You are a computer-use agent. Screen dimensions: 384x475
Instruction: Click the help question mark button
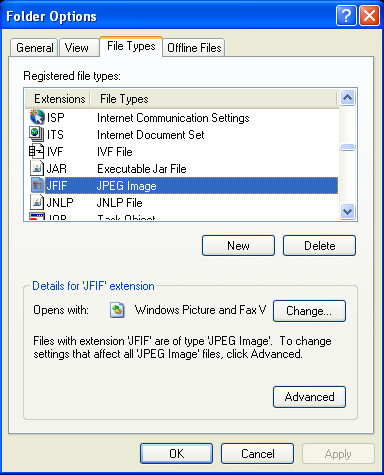pos(346,15)
